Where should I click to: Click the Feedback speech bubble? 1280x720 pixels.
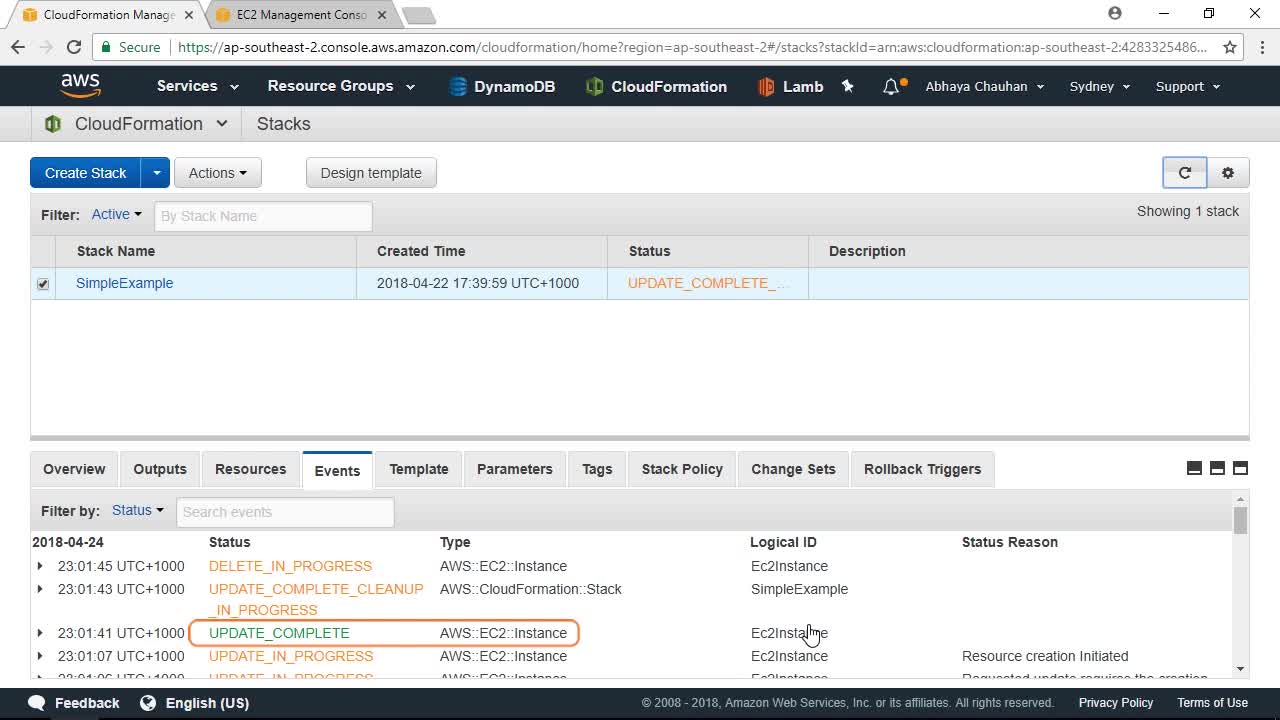[x=37, y=703]
